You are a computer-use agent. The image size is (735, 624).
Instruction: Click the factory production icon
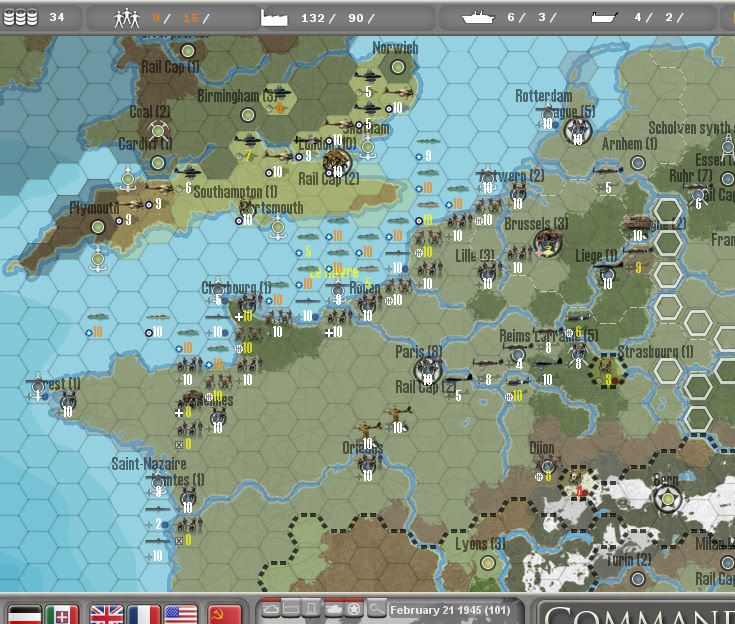click(274, 17)
